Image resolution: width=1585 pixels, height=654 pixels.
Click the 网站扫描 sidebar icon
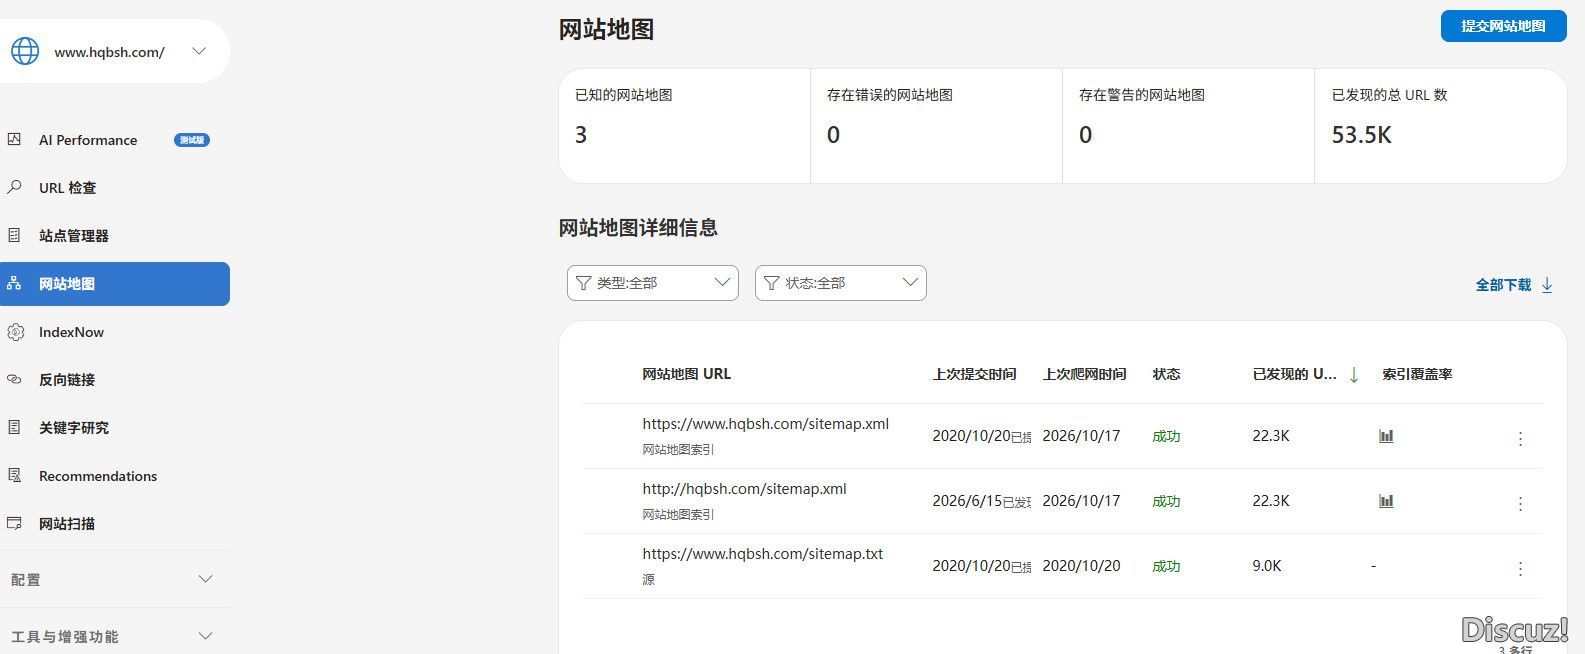14,523
